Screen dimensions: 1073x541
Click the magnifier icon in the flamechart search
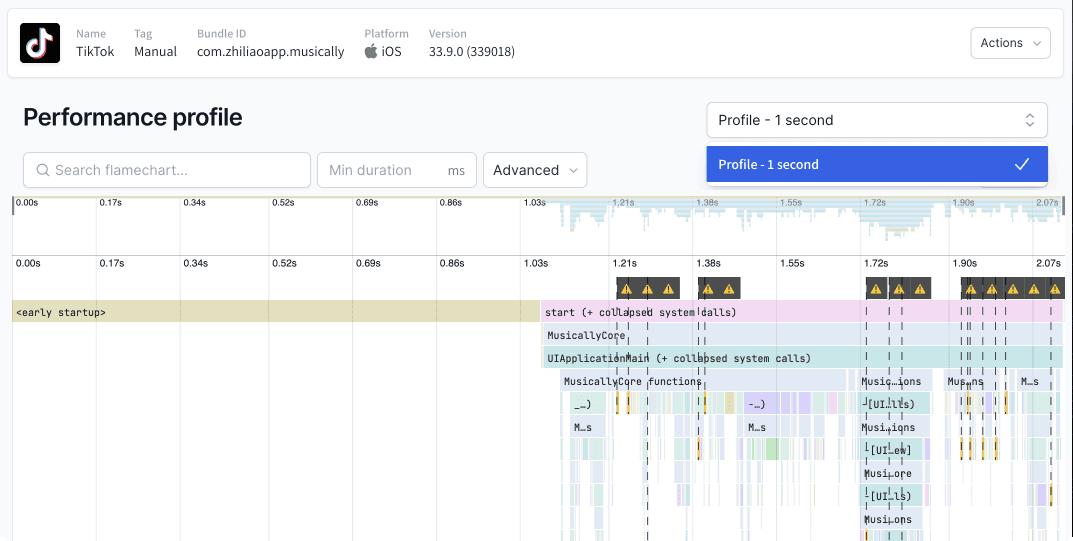43,170
